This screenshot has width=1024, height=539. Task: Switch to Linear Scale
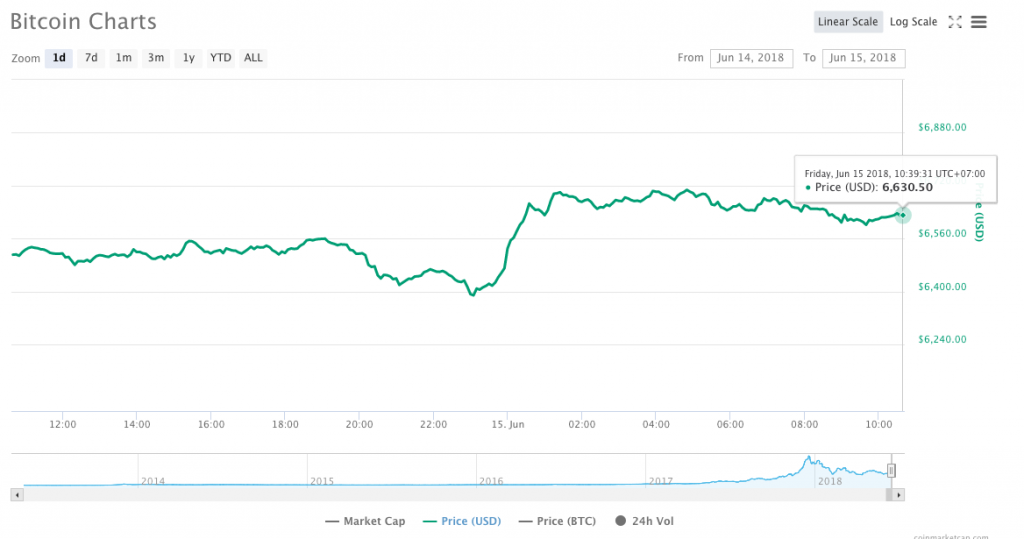pos(847,22)
